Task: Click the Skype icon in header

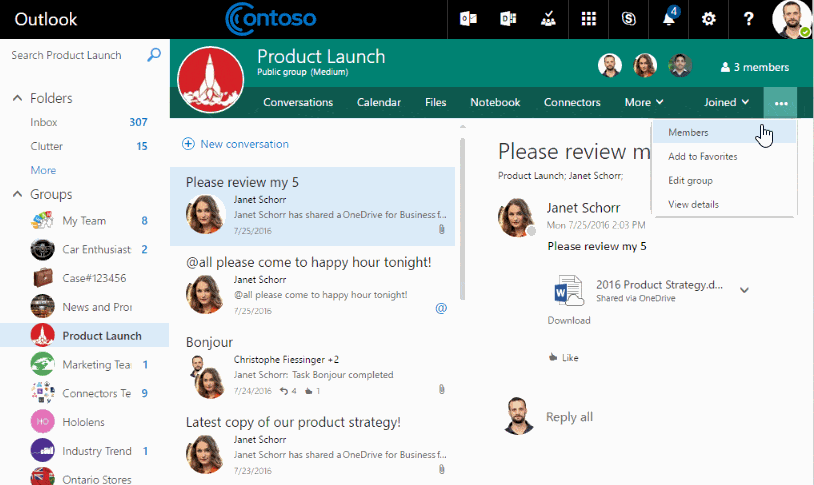Action: [628, 19]
